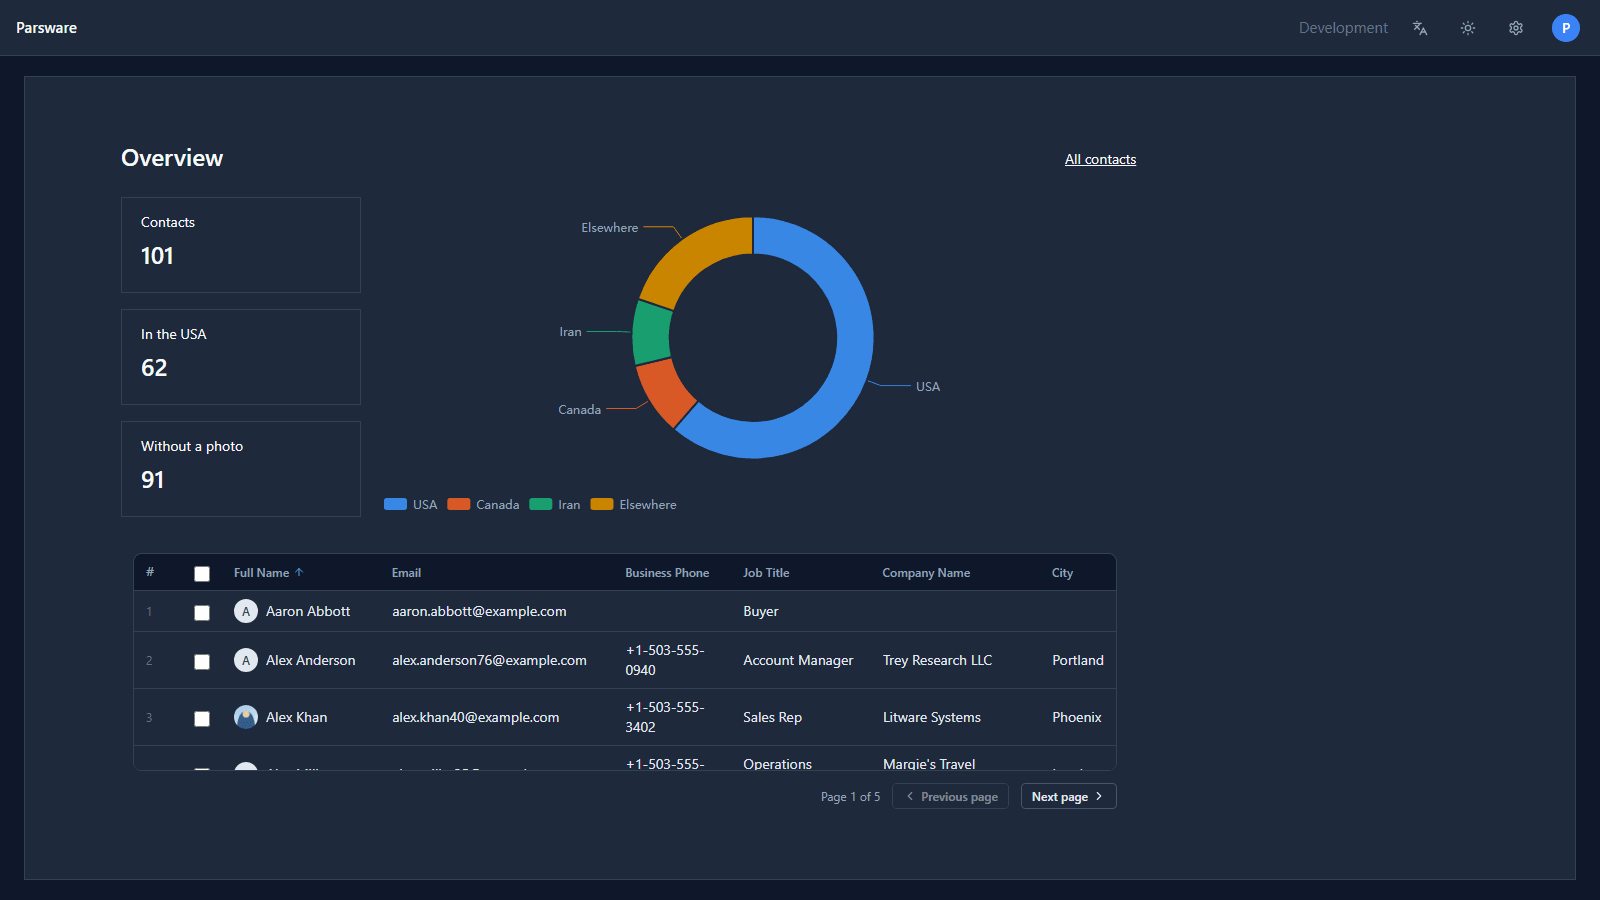Click Alex Anderson's avatar icon
Viewport: 1600px width, 900px height.
[x=246, y=660]
